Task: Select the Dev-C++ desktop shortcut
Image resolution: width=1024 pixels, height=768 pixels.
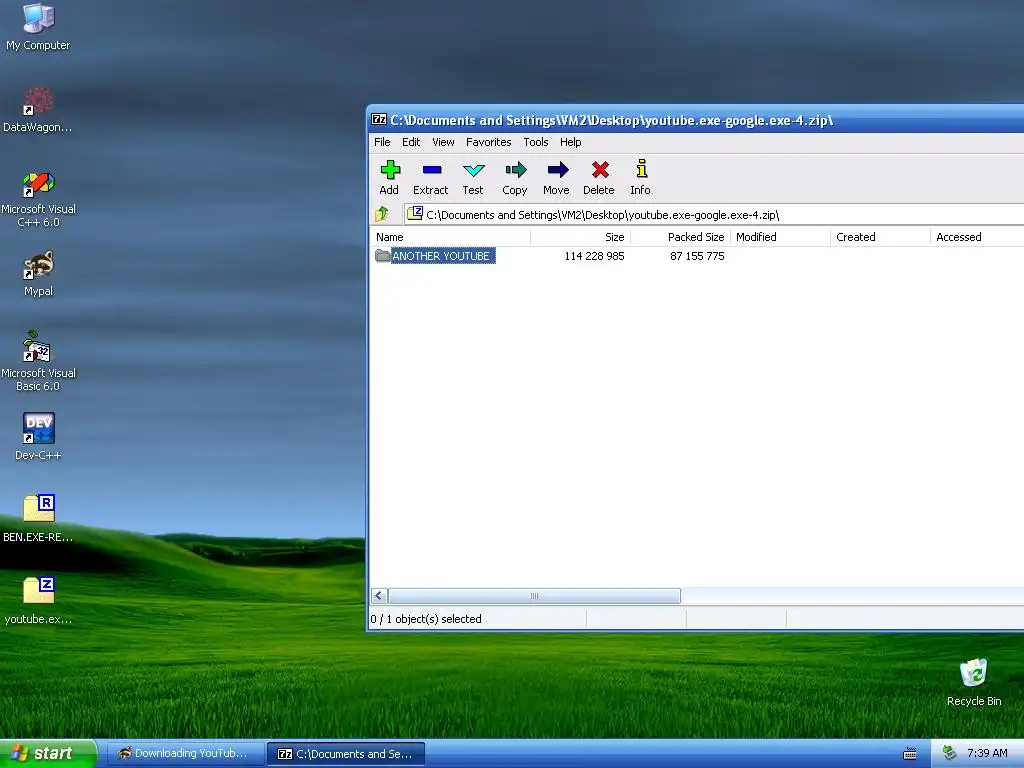Action: 38,437
